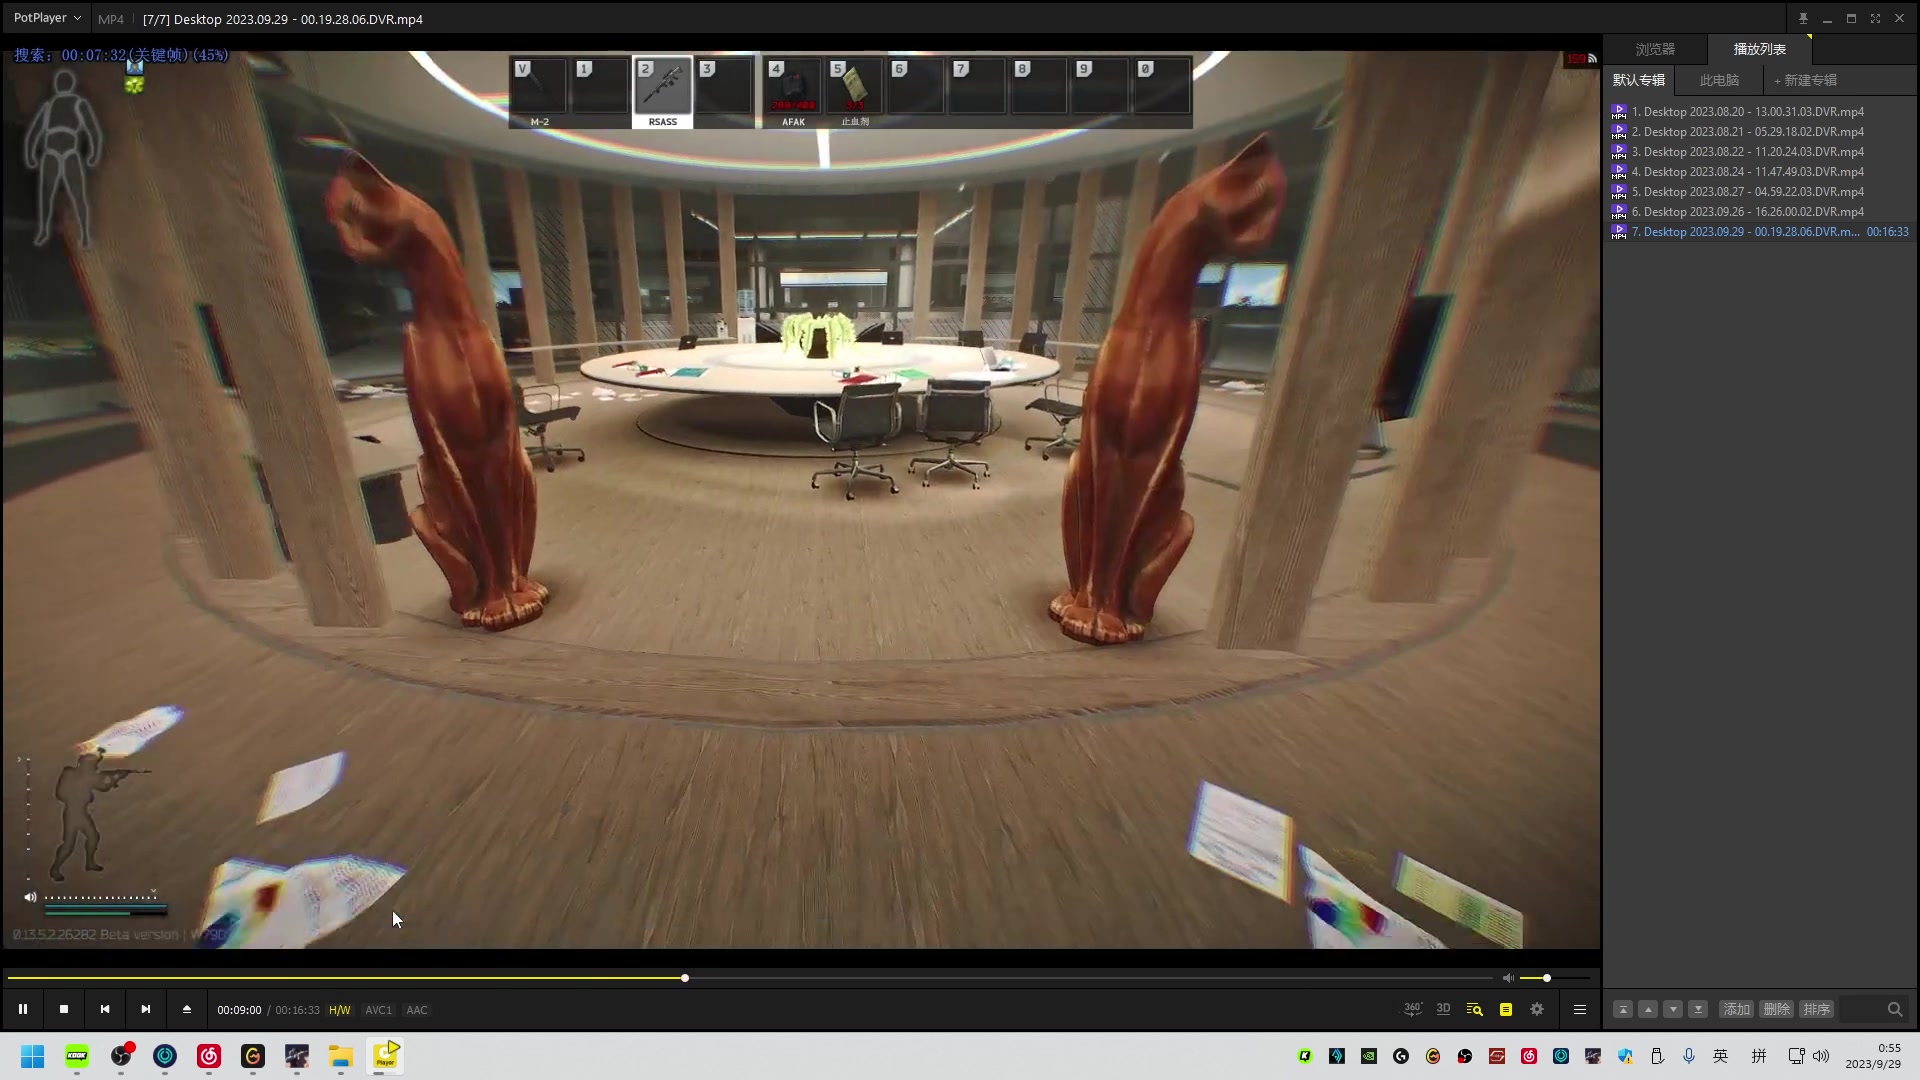Switch input language via 英 indicator

1720,1056
